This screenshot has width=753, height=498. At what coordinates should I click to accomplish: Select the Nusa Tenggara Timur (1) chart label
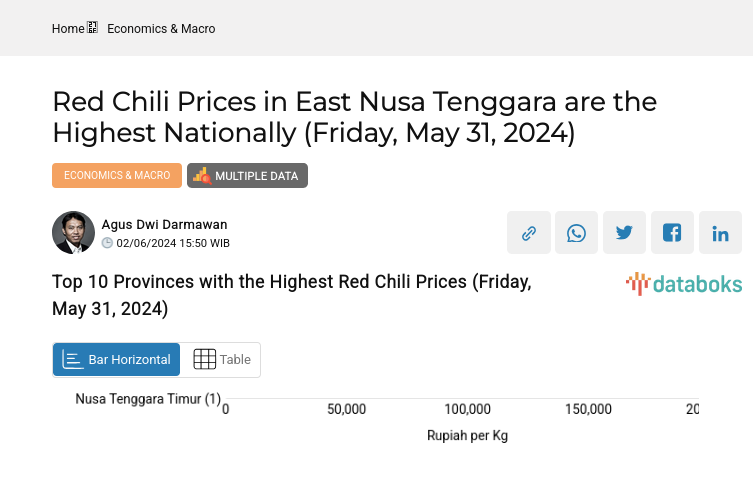click(x=148, y=399)
